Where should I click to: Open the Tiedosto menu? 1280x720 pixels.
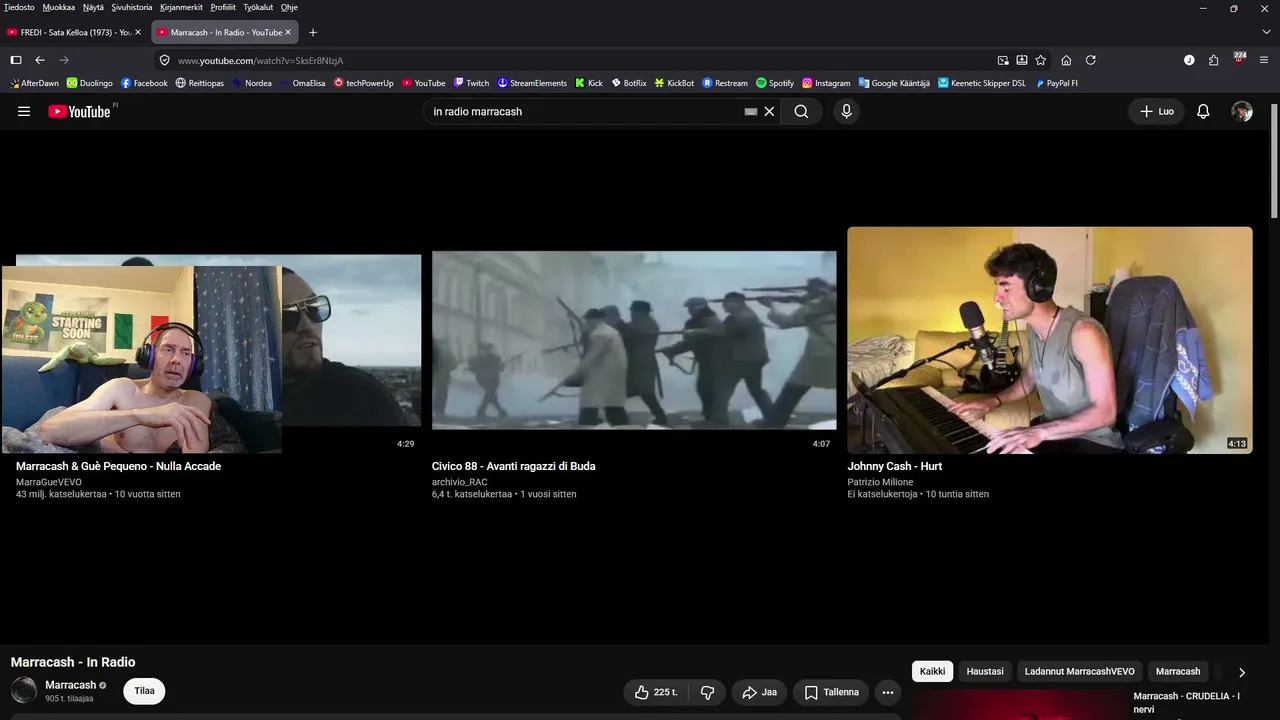[19, 7]
